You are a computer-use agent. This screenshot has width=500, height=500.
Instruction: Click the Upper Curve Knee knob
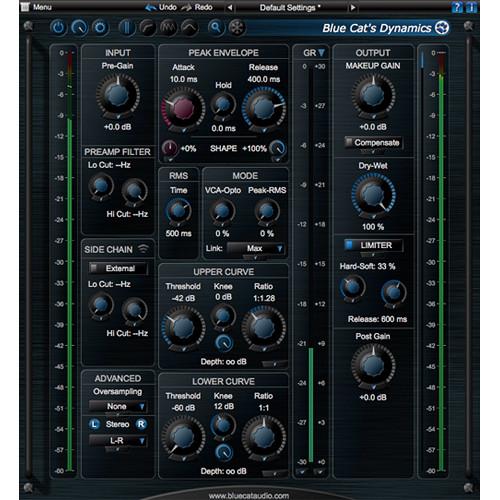click(x=223, y=316)
